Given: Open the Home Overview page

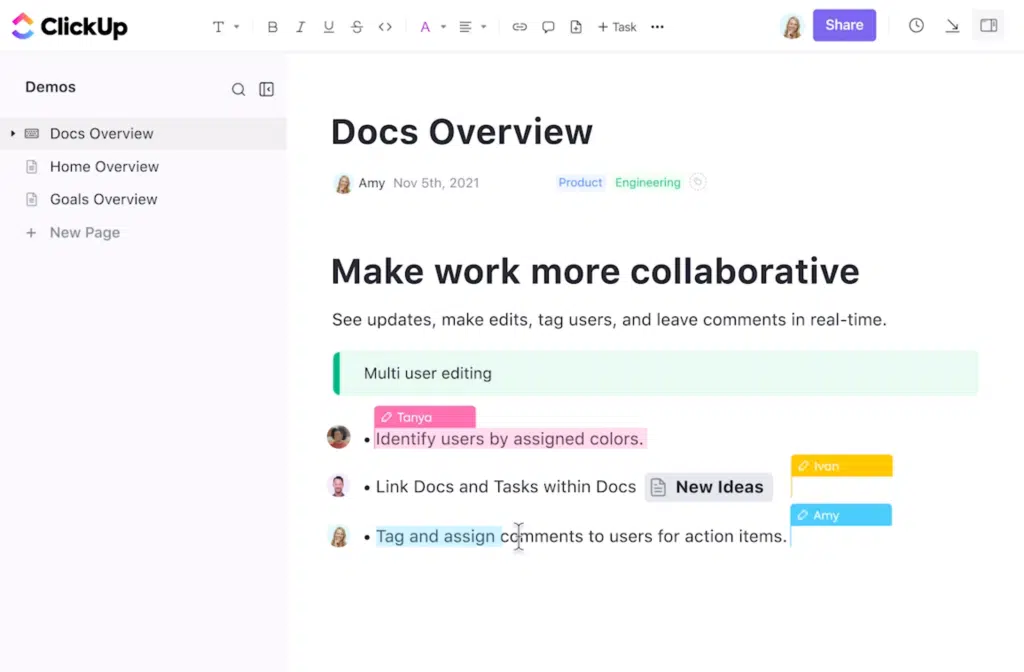Looking at the screenshot, I should point(104,166).
